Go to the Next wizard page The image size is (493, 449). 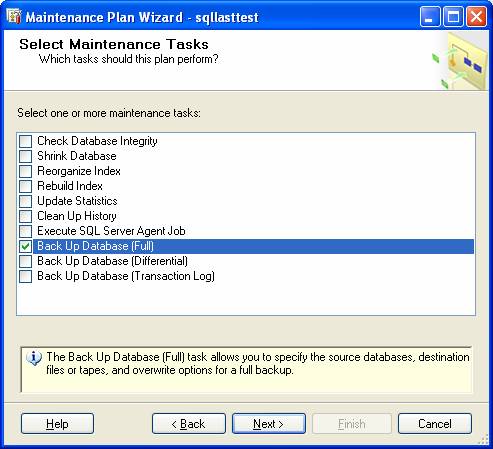point(269,424)
